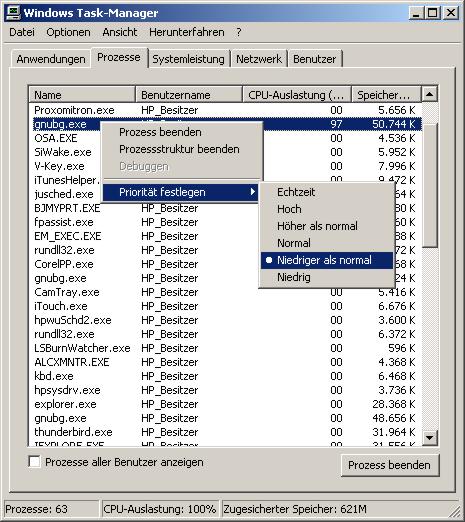Open the Optionen menu

(x=68, y=32)
